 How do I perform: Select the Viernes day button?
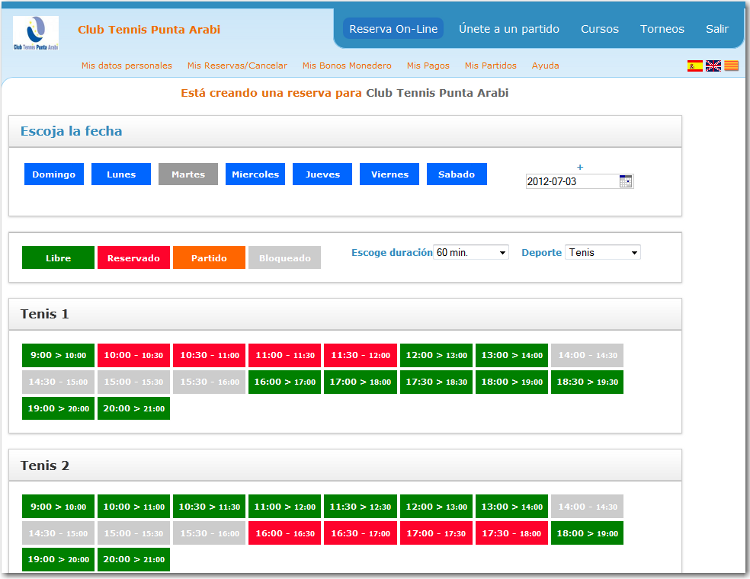tap(389, 174)
